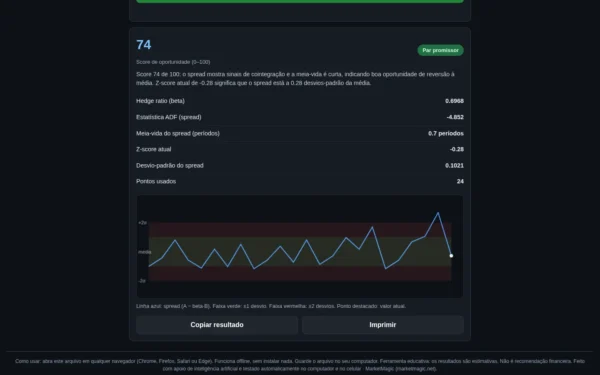This screenshot has height=375, width=600.
Task: Click the Como usar footer note
Action: [x=300, y=365]
